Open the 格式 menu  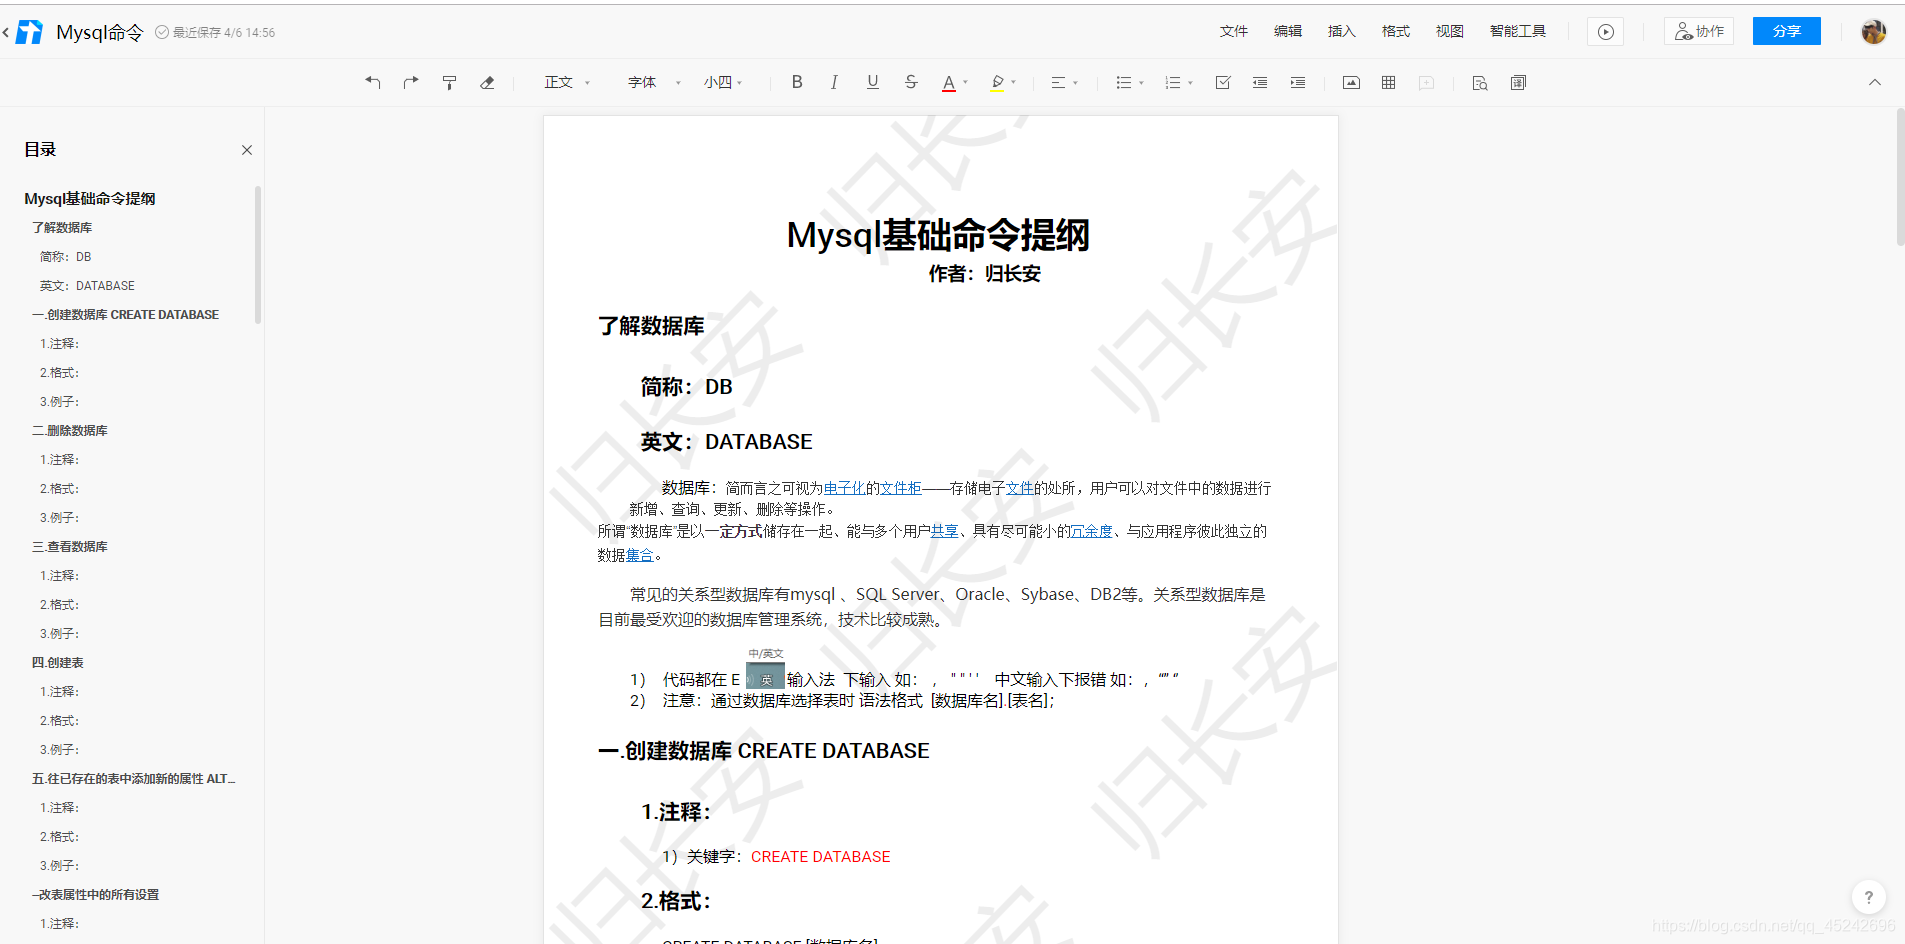(x=1396, y=31)
